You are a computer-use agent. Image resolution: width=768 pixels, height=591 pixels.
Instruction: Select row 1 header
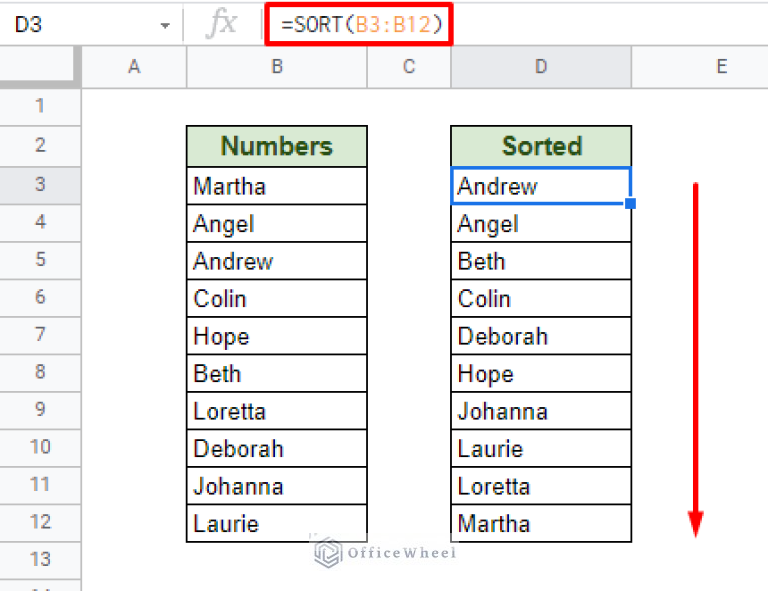click(x=40, y=106)
